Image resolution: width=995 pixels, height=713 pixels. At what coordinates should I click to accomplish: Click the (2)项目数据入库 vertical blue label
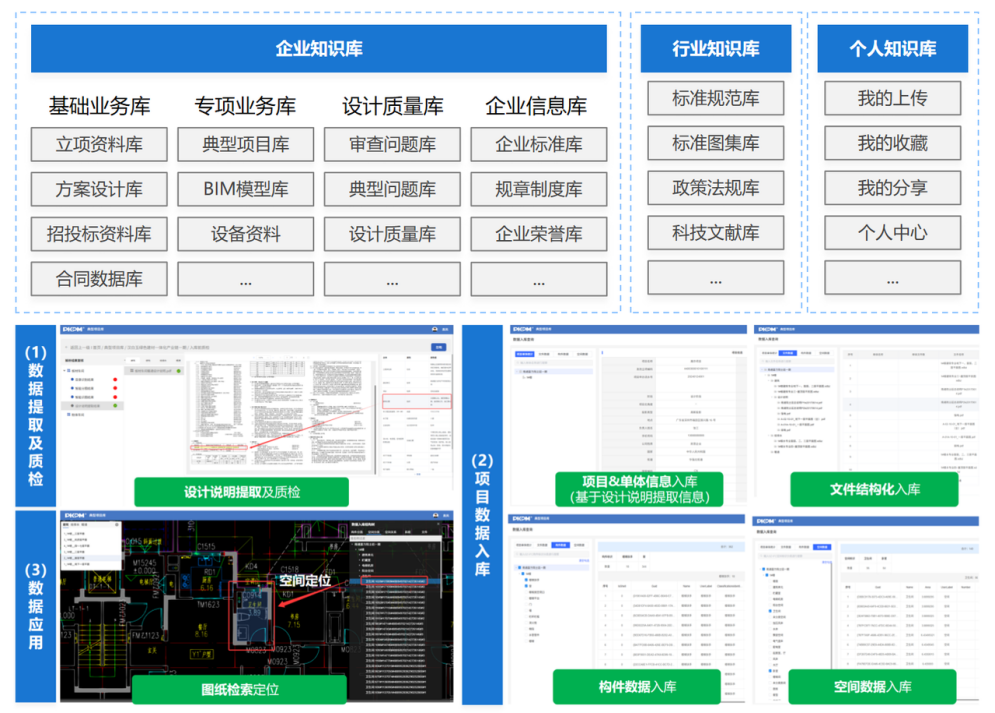point(482,514)
